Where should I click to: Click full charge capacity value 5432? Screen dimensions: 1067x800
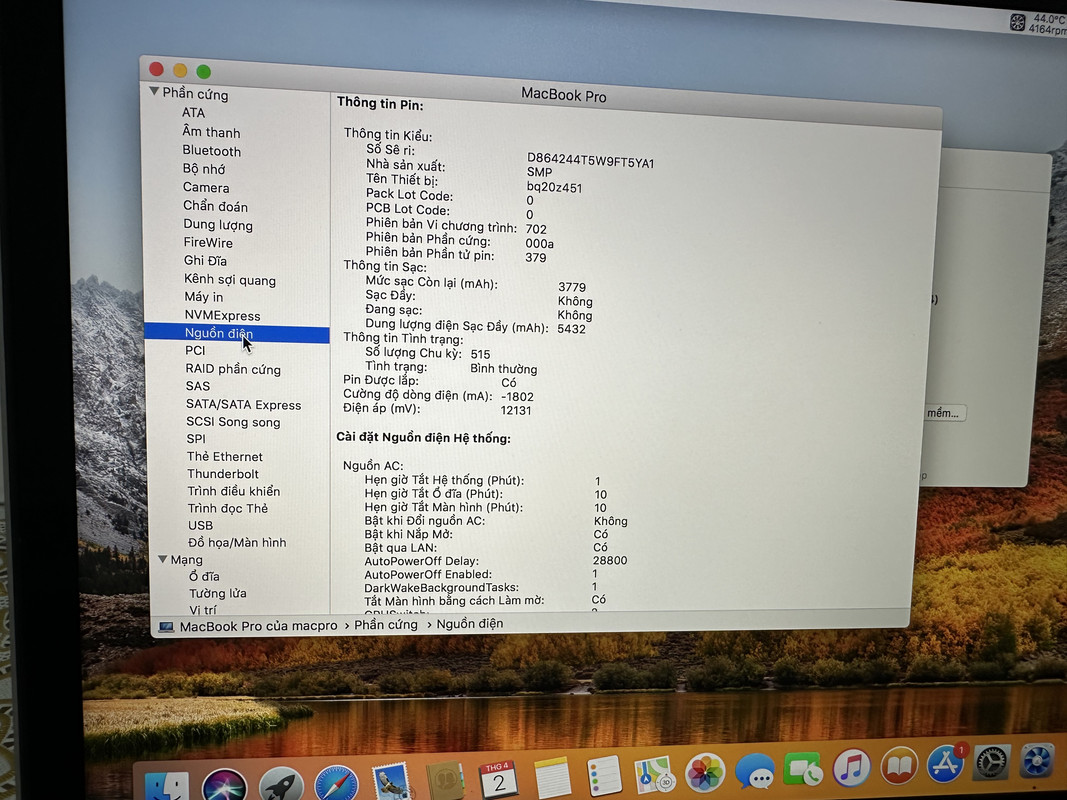point(571,329)
